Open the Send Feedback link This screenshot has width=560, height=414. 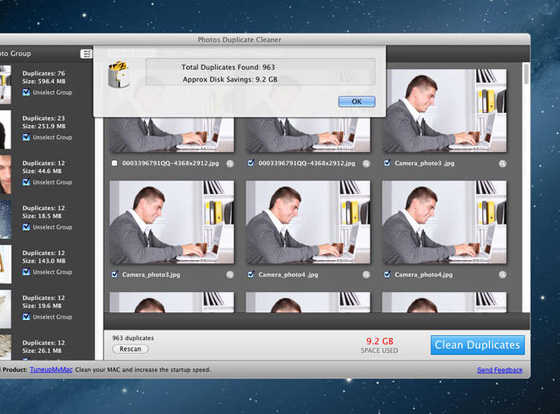pos(500,370)
